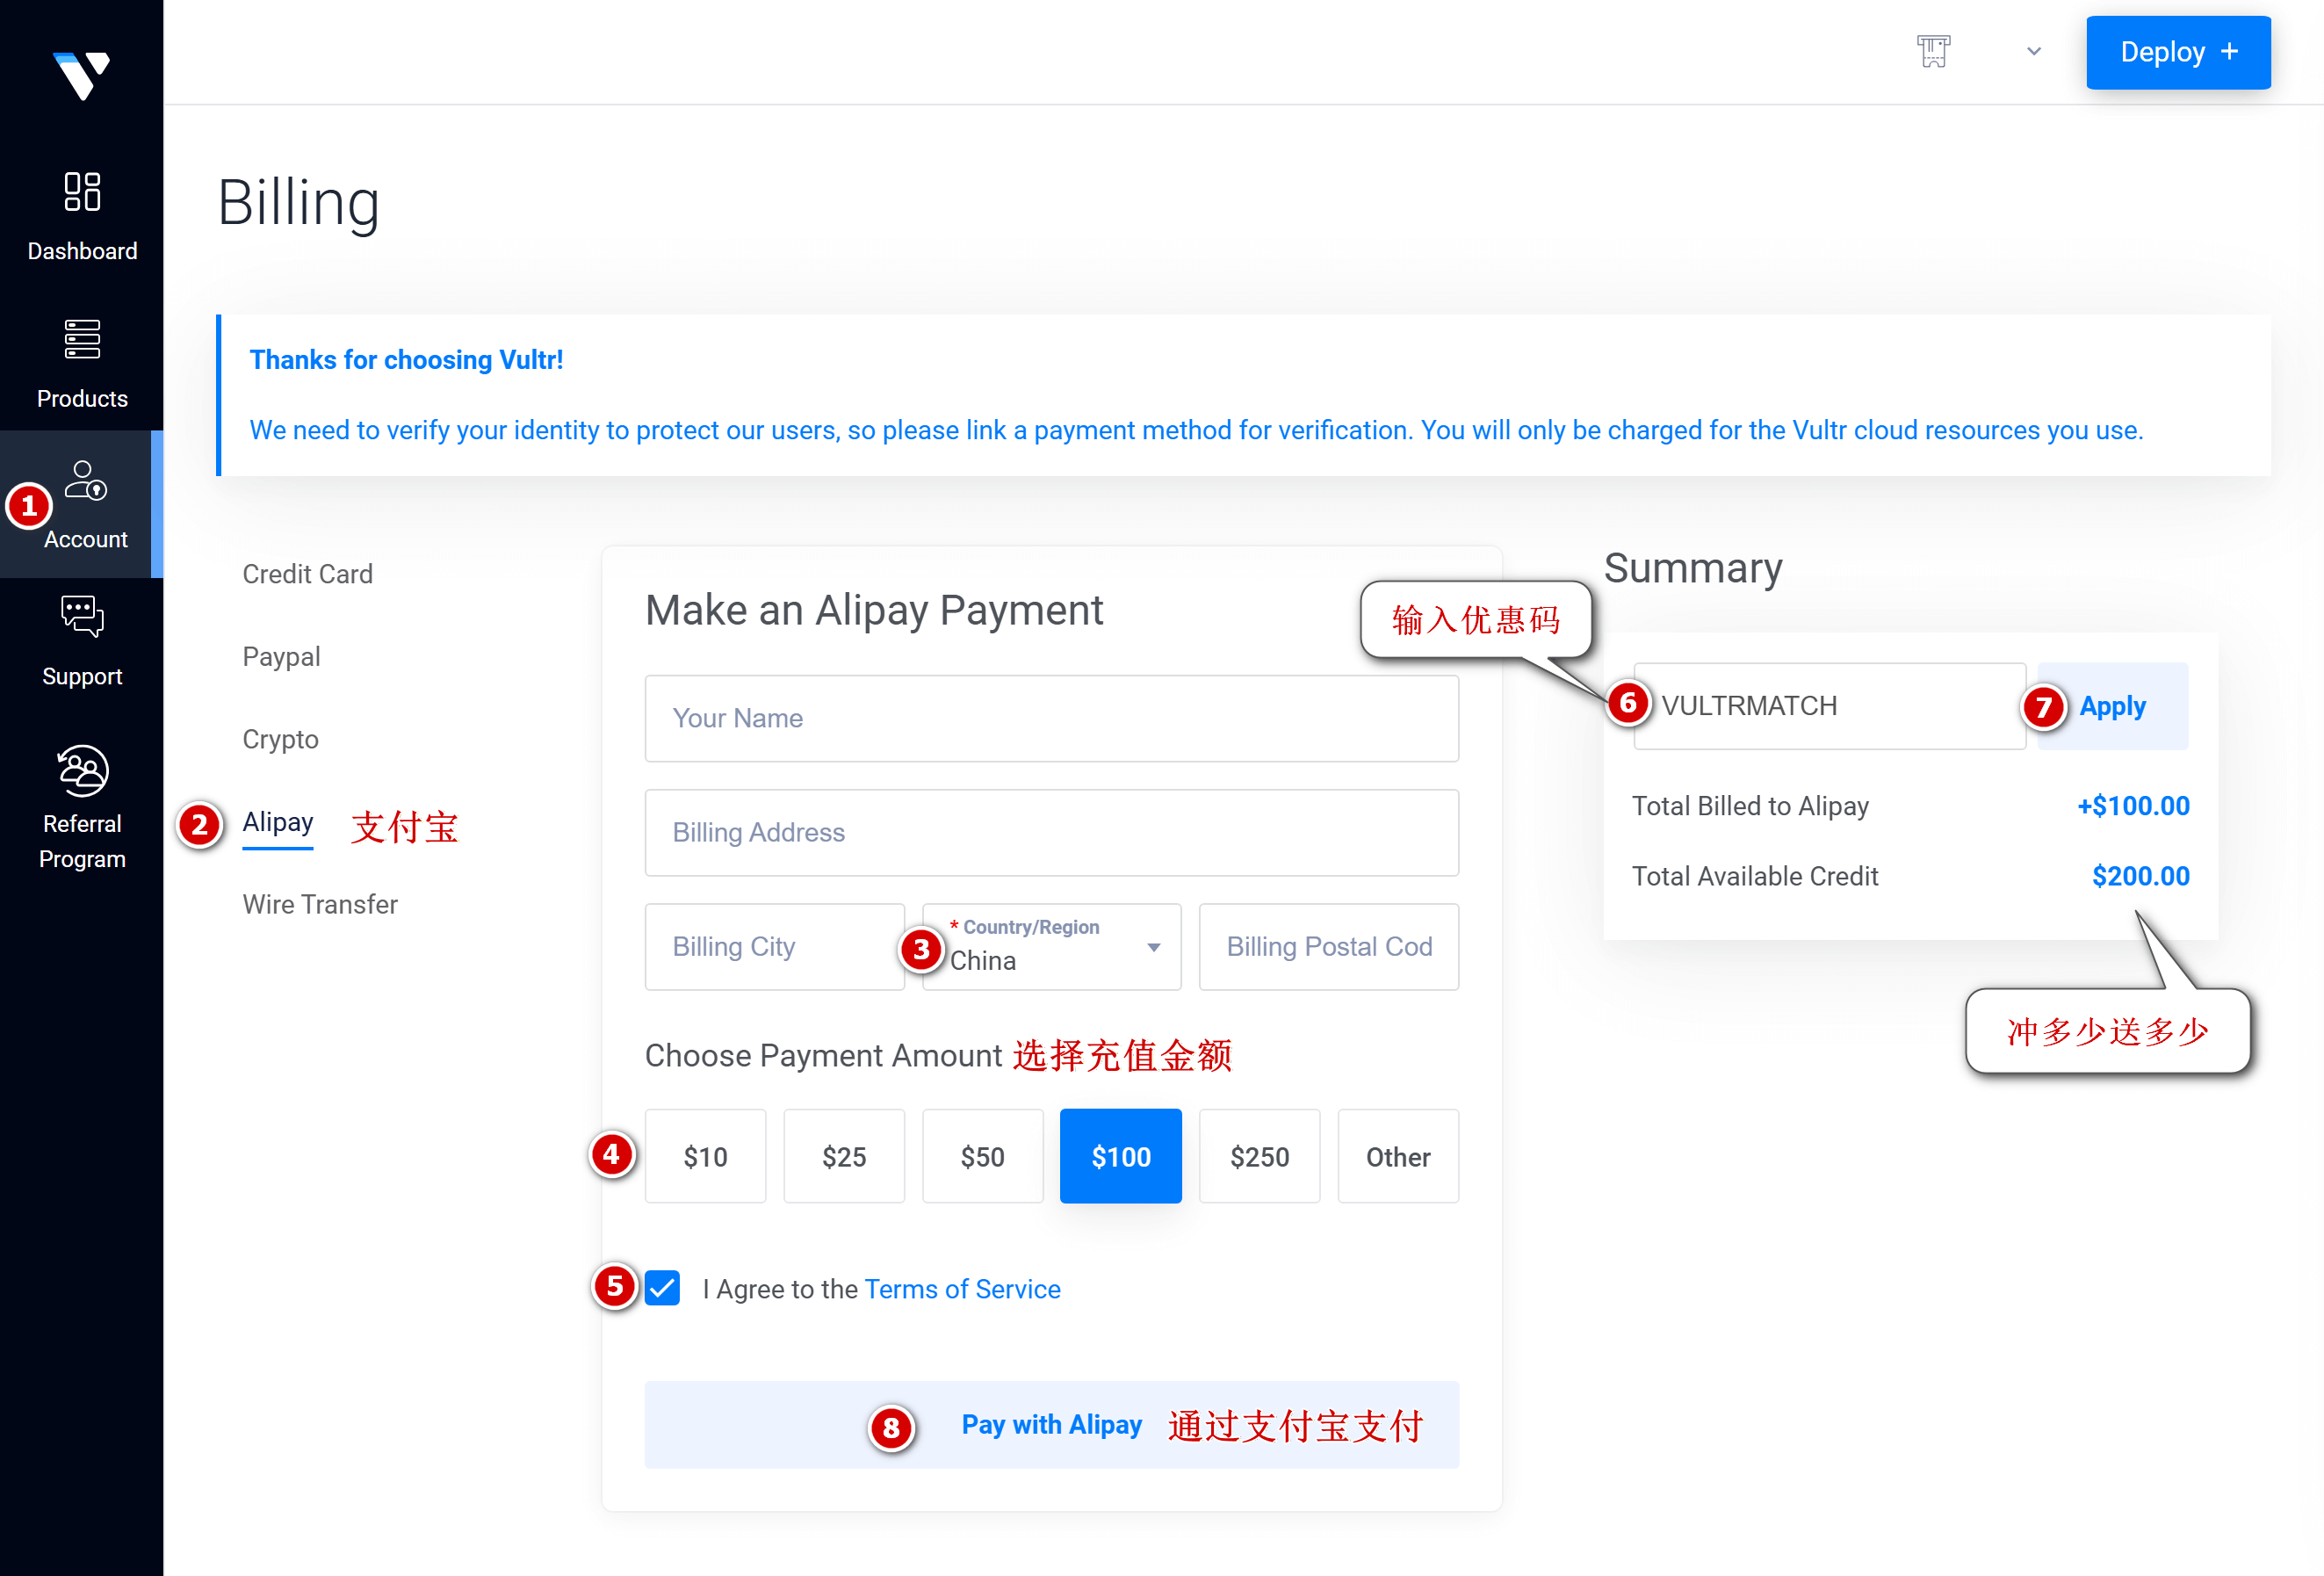Expand the Country/Region dropdown
This screenshot has width=2324, height=1576.
(1152, 947)
